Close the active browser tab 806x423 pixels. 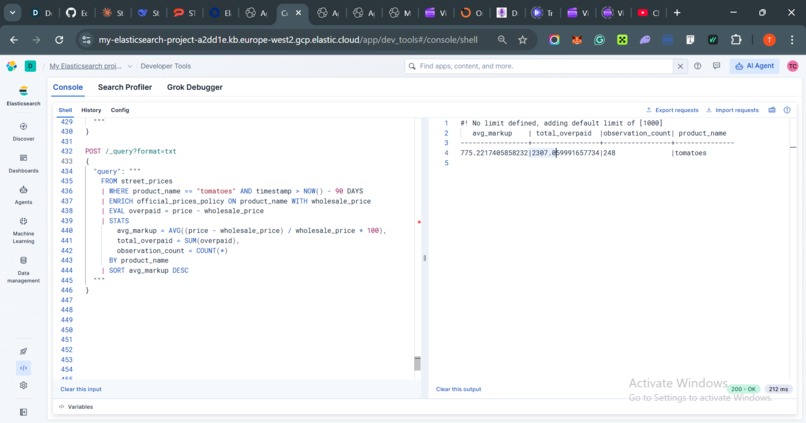(x=298, y=13)
